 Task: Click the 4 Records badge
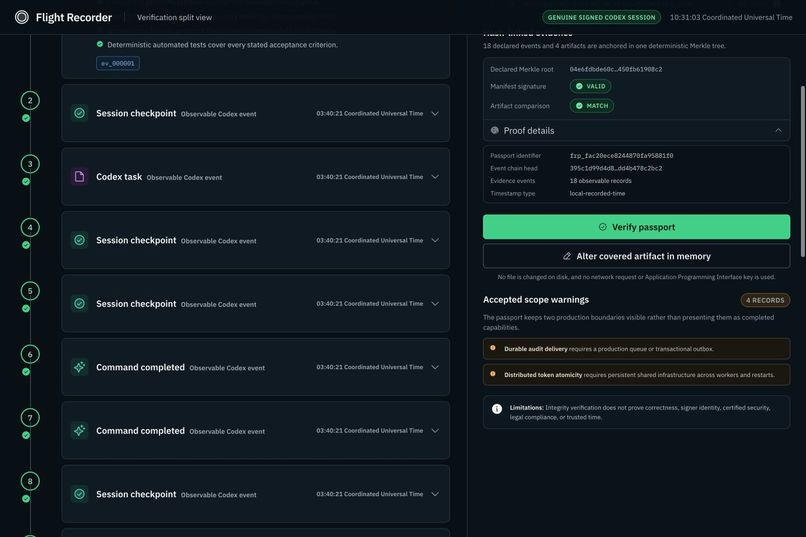[x=765, y=300]
